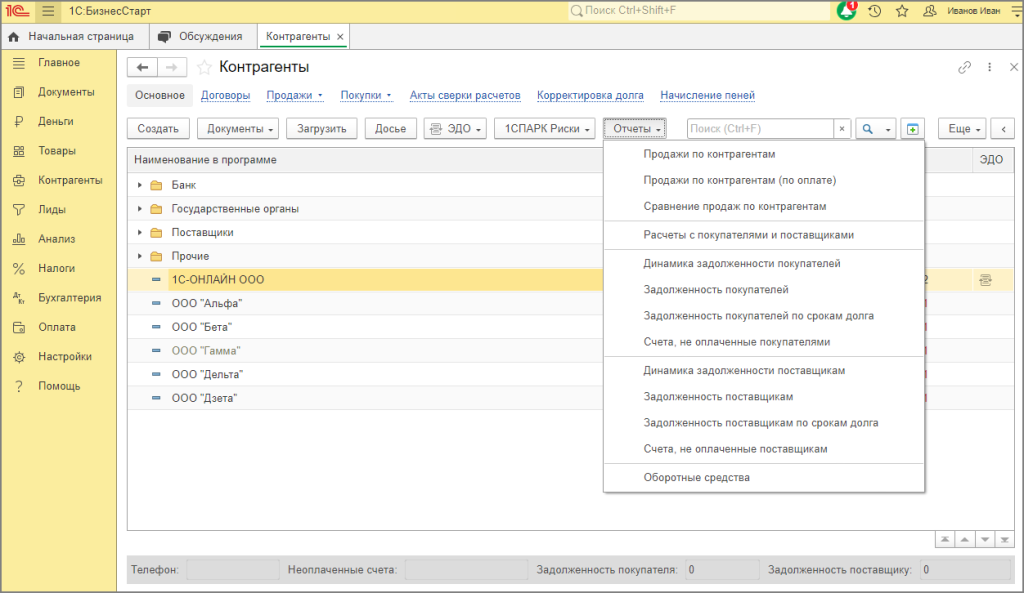Open the 1C main hamburger menu
The width and height of the screenshot is (1024, 593).
click(48, 11)
